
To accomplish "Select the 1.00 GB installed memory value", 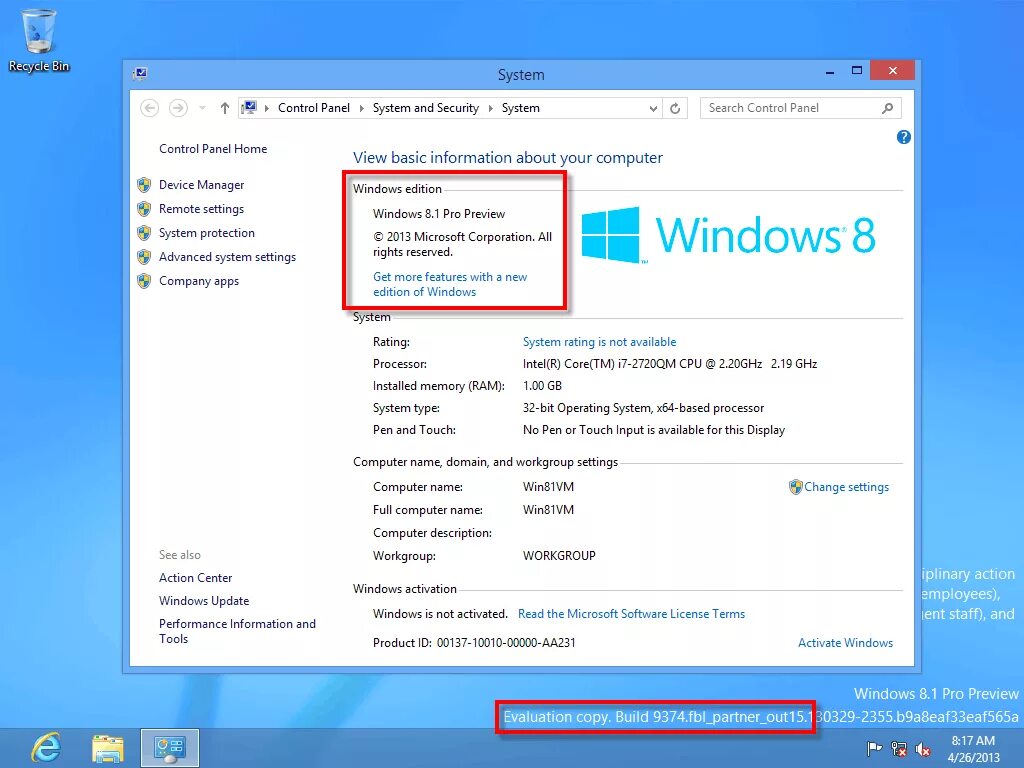I will 542,386.
